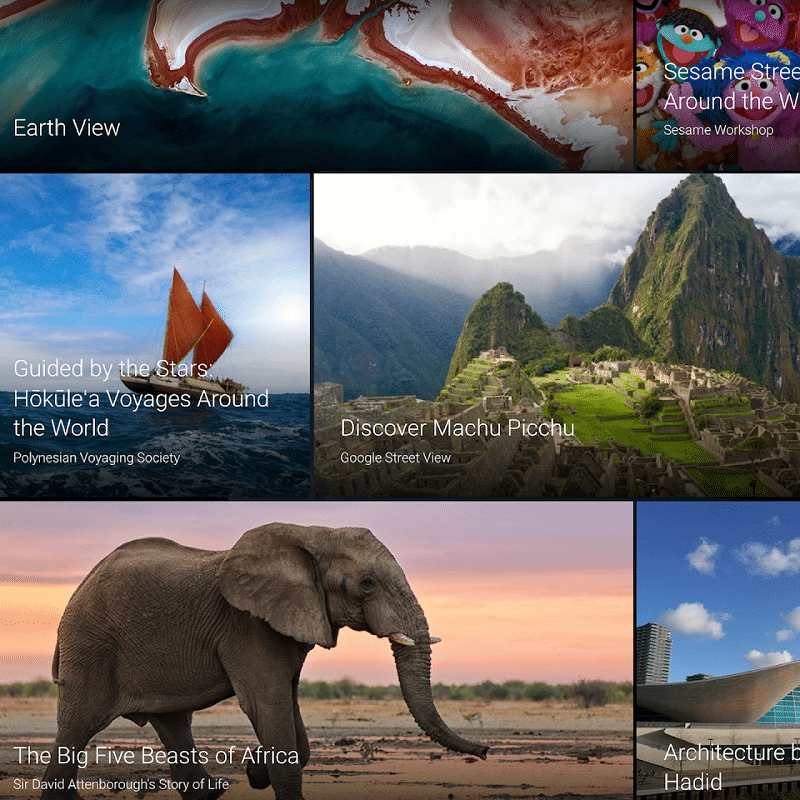Select the blue Sesame Street puppet character

(686, 40)
